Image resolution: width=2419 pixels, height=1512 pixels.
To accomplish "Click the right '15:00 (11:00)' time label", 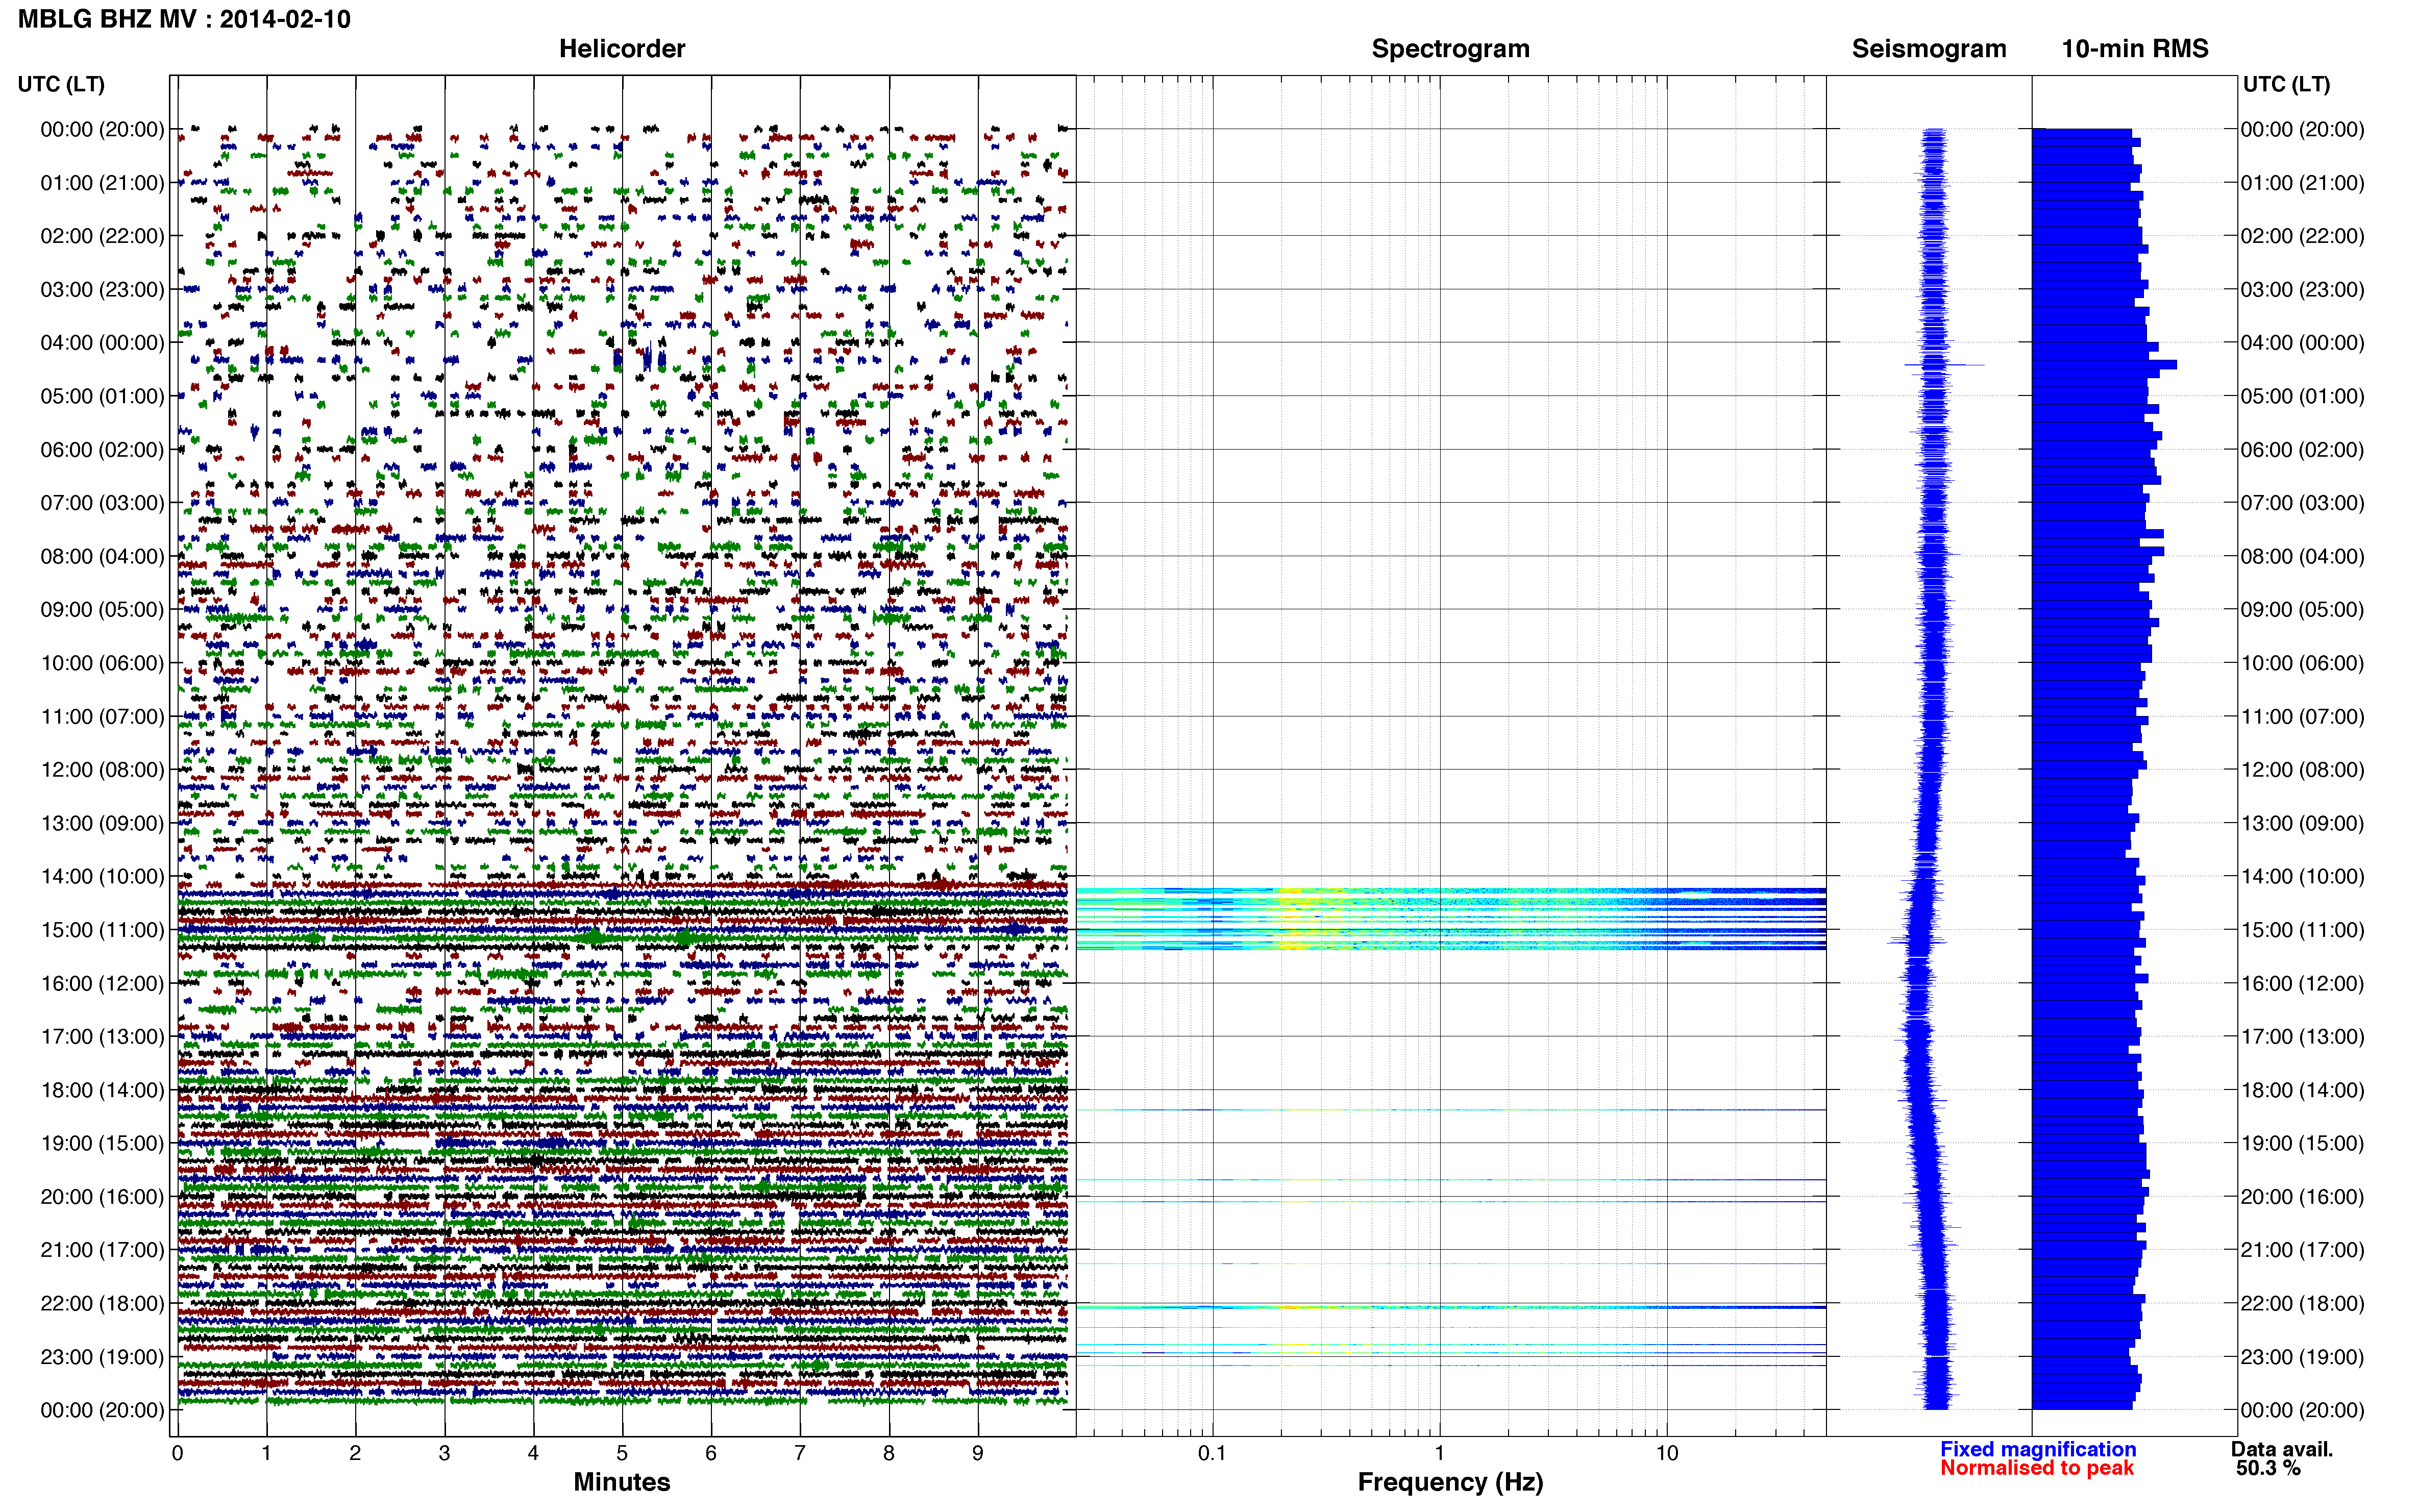I will click(2302, 930).
